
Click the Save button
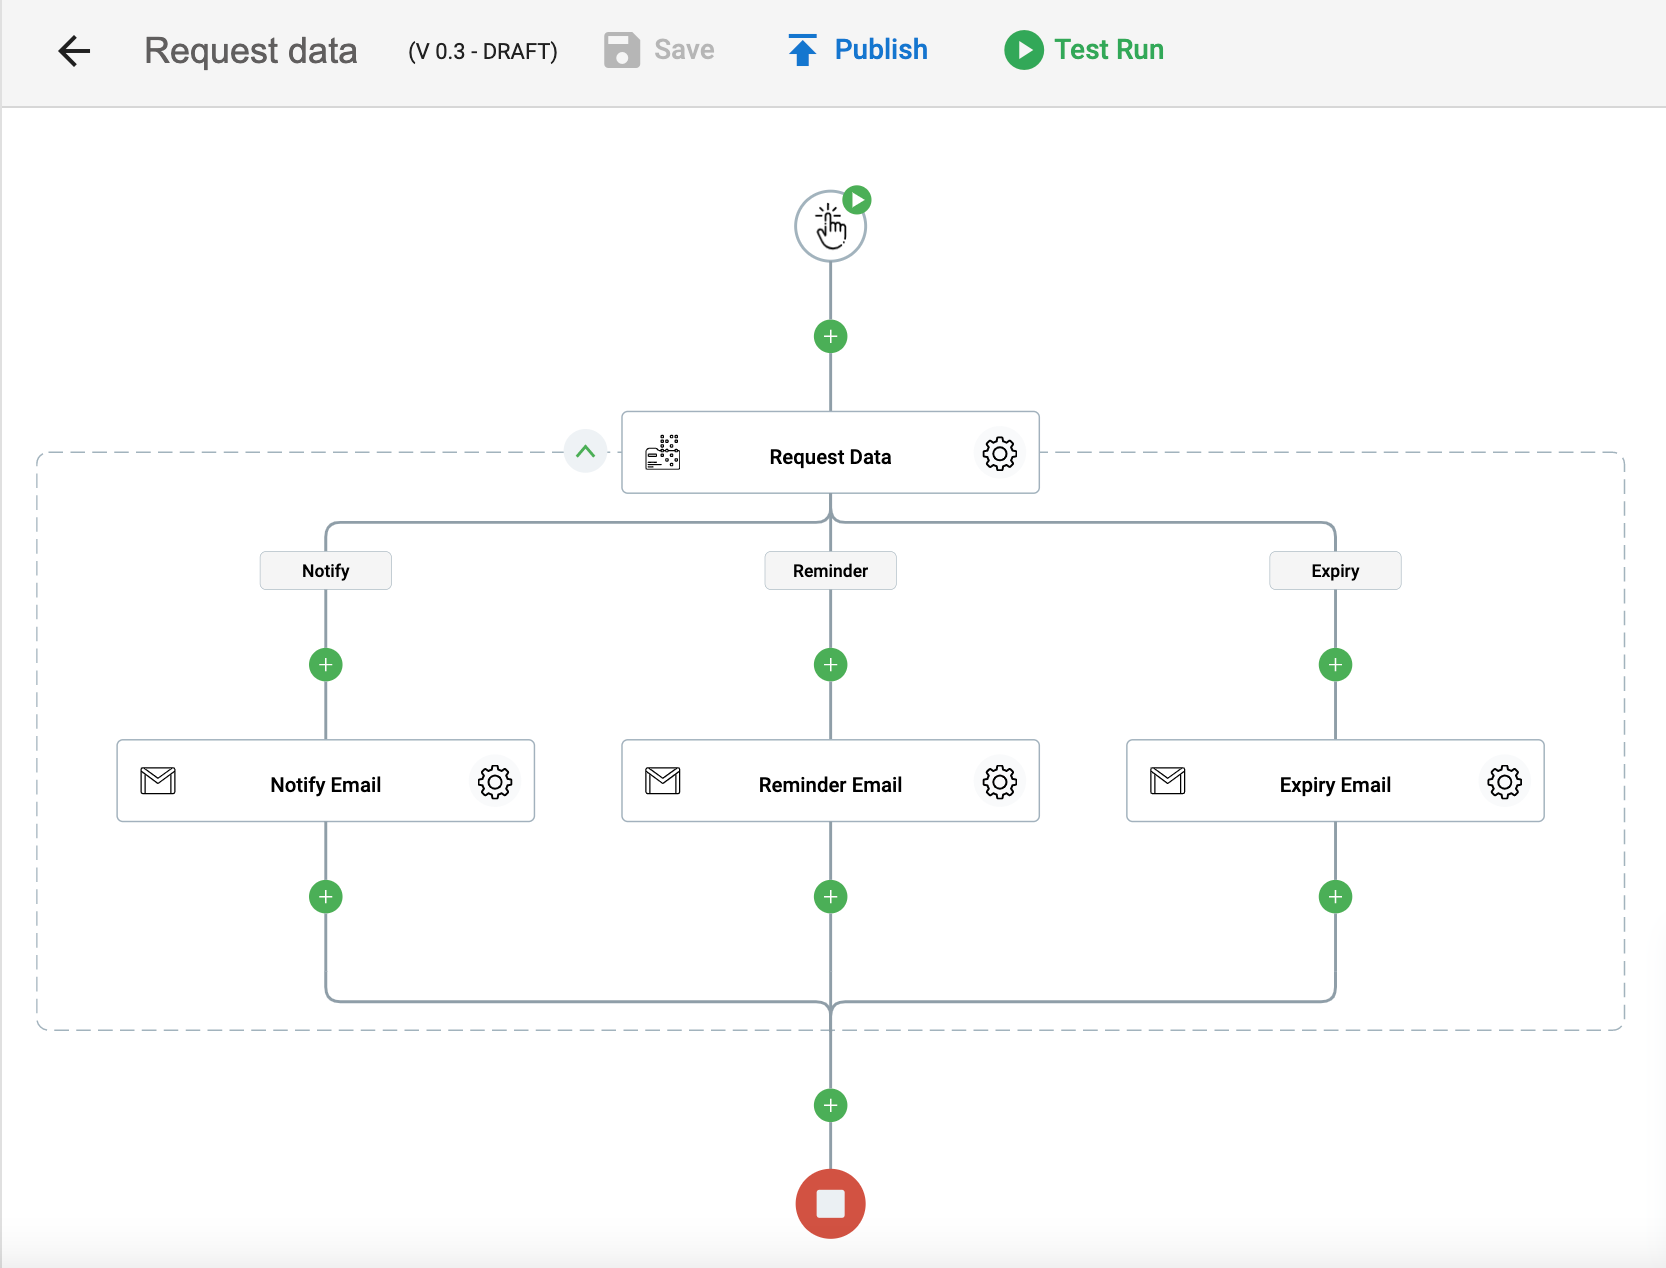659,50
